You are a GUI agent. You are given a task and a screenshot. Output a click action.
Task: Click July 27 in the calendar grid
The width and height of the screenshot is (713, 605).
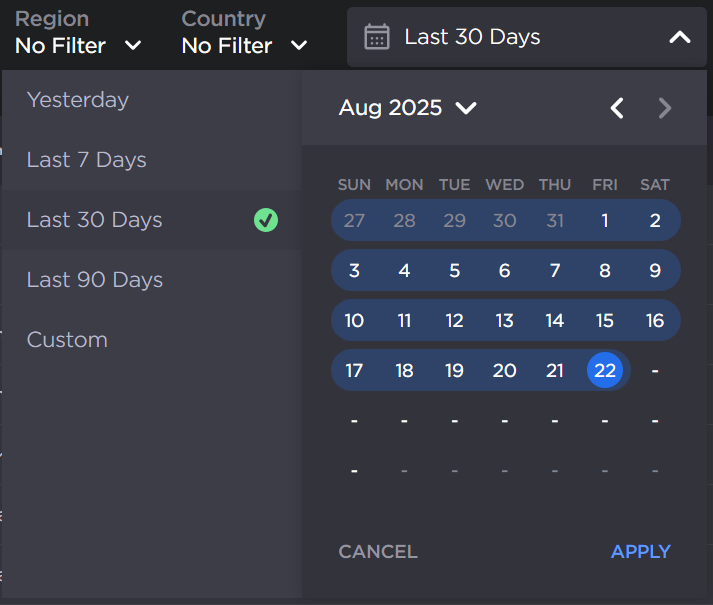[354, 221]
